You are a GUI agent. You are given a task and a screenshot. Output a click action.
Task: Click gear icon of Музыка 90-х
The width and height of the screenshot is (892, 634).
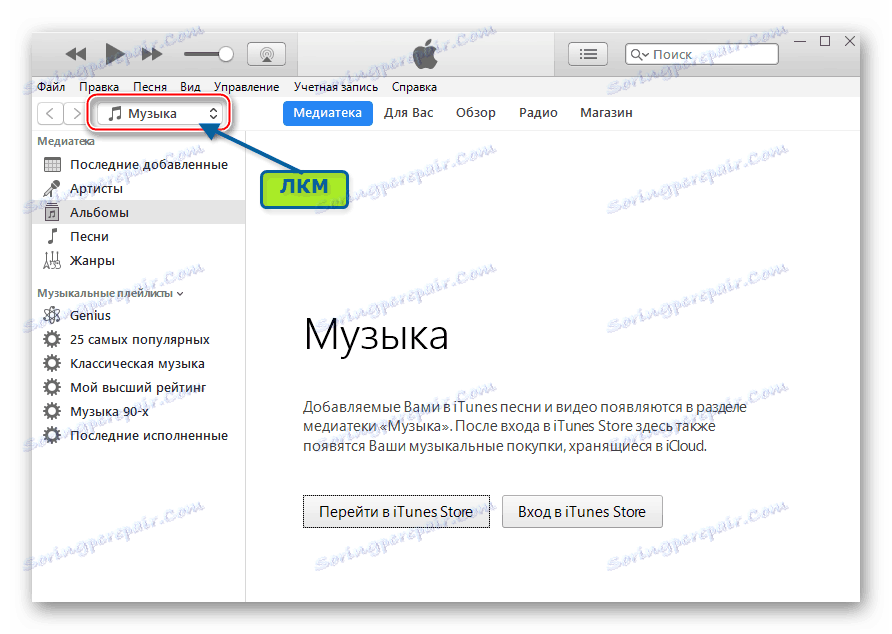pos(52,411)
